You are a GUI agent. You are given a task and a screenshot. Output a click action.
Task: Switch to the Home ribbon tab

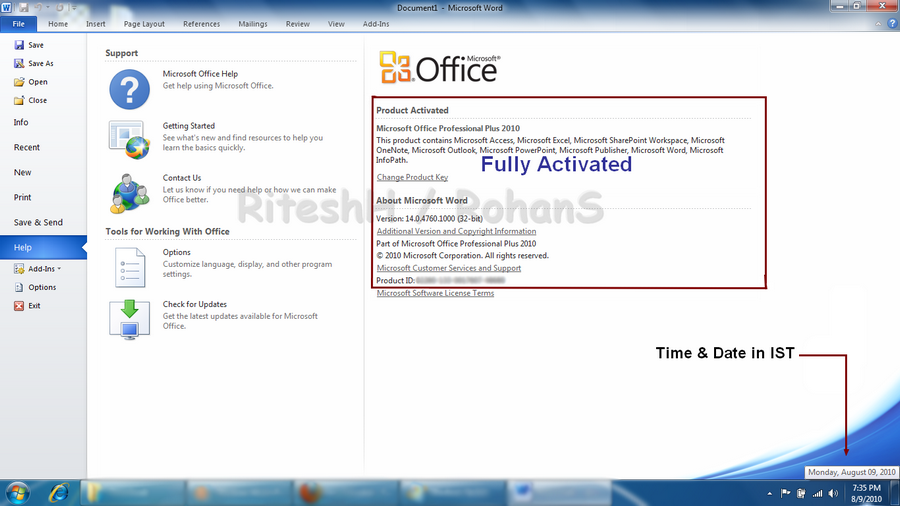58,24
